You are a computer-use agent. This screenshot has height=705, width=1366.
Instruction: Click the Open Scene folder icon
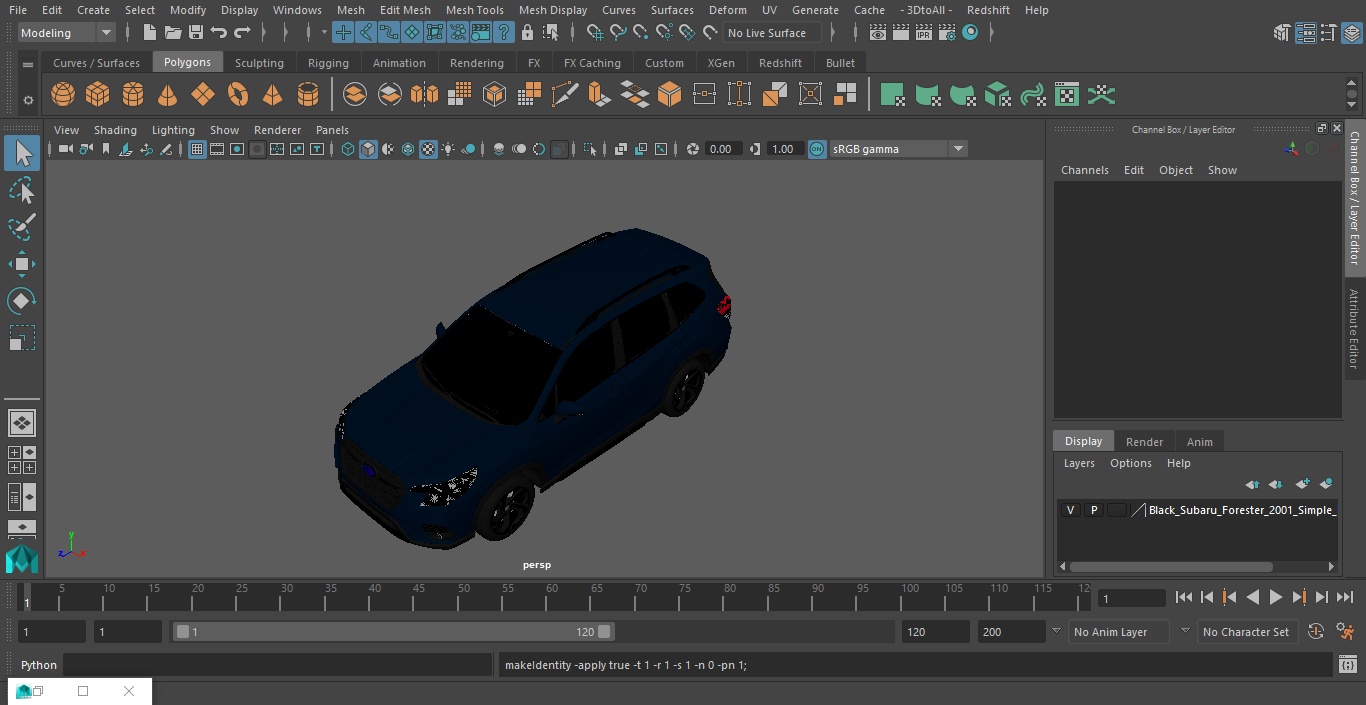(x=173, y=33)
